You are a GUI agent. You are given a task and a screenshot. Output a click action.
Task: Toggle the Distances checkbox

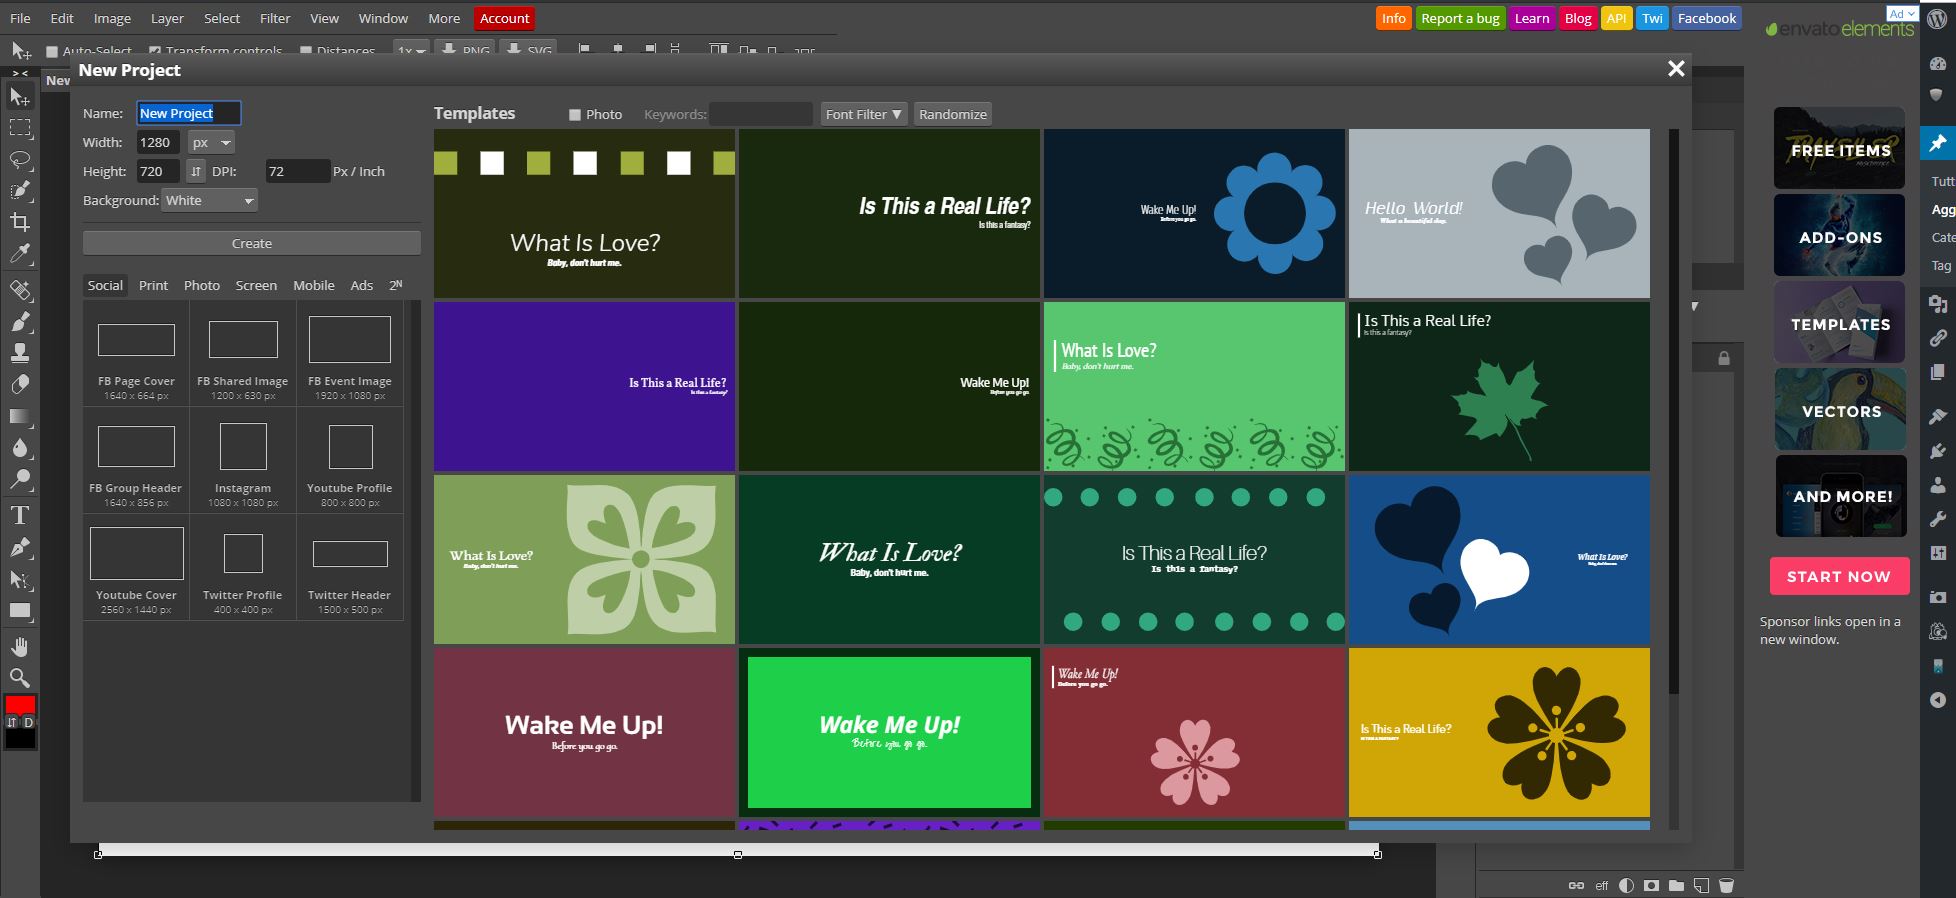point(306,51)
